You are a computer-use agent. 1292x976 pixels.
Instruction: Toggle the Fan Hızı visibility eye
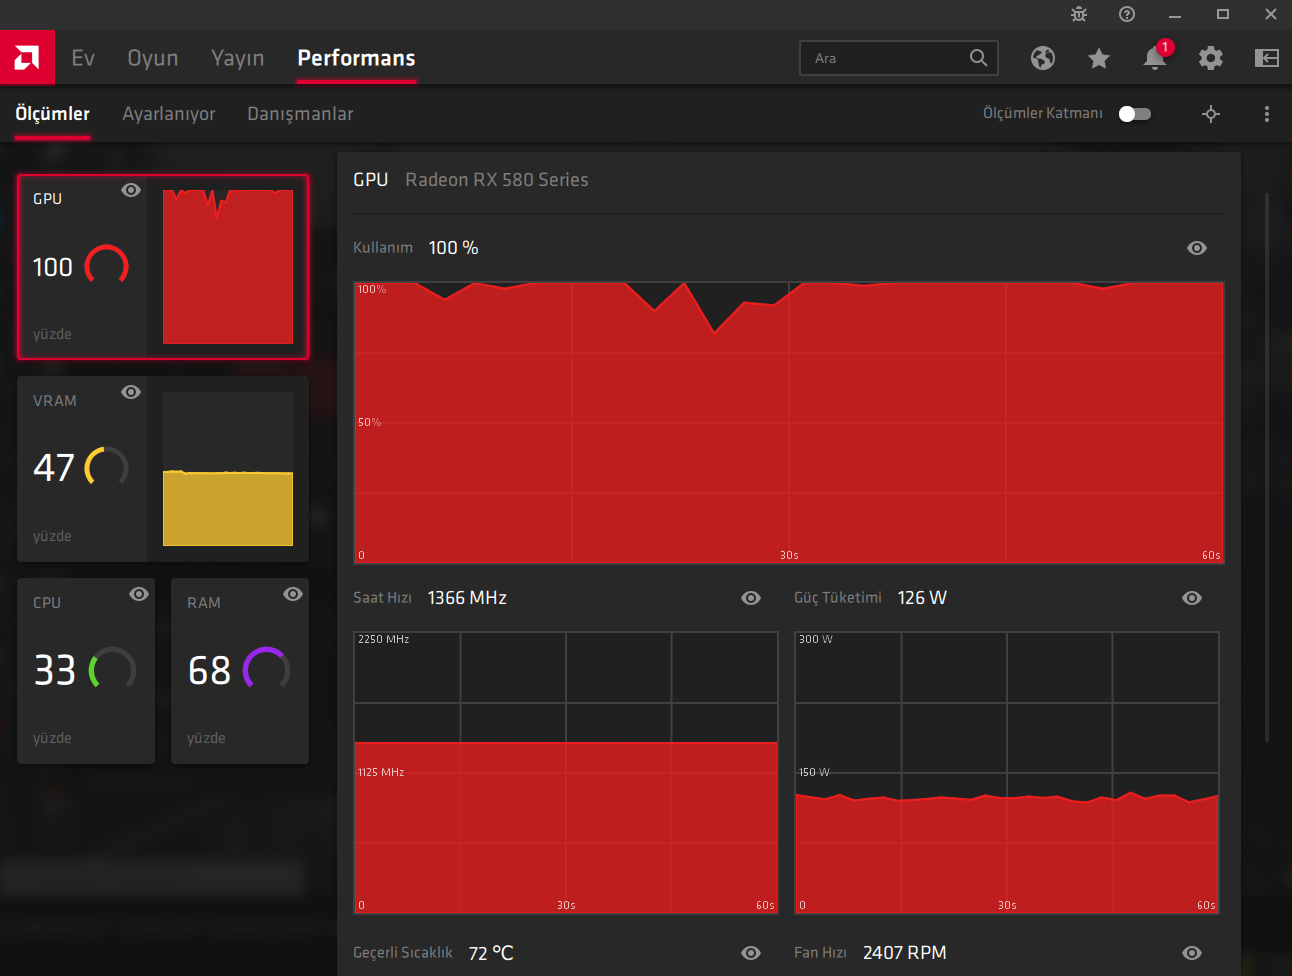pyautogui.click(x=1192, y=952)
